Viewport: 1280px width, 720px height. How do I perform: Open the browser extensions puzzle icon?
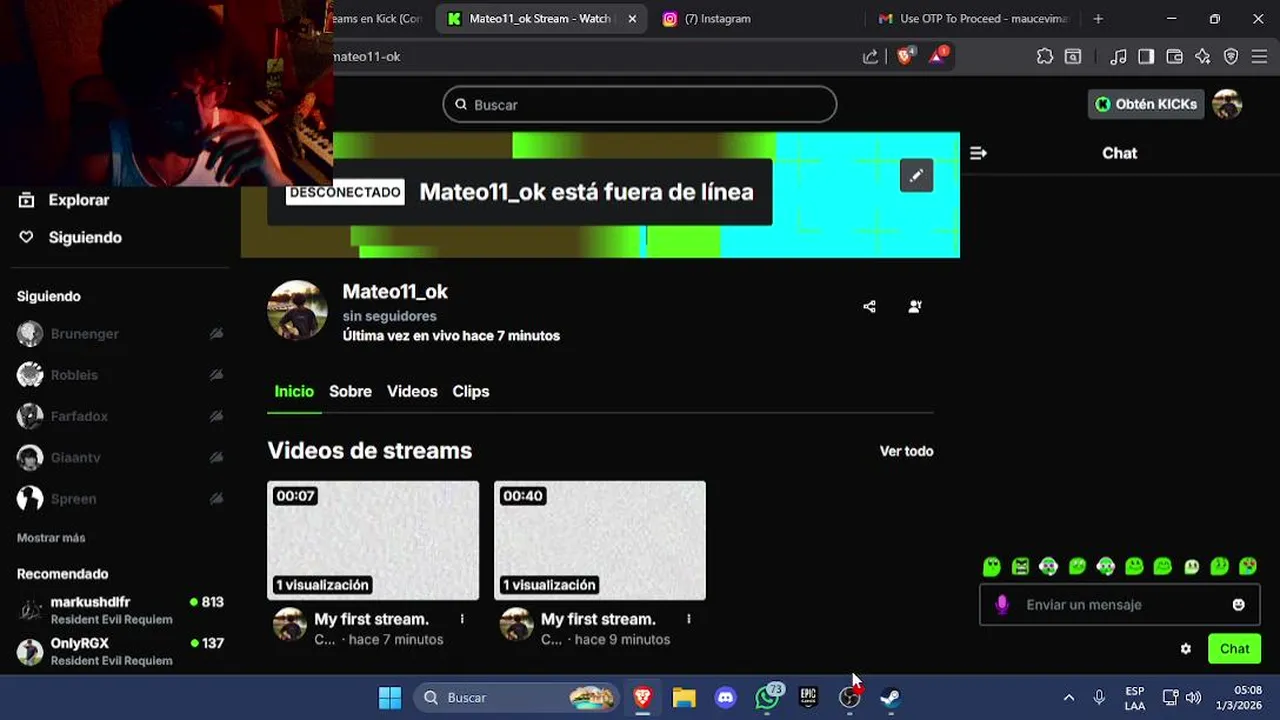click(x=1045, y=57)
